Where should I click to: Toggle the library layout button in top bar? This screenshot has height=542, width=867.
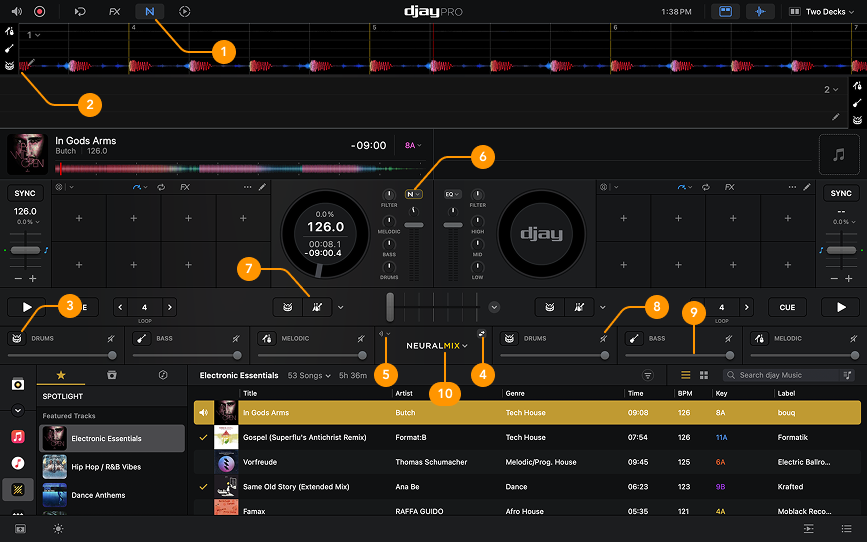tap(725, 12)
